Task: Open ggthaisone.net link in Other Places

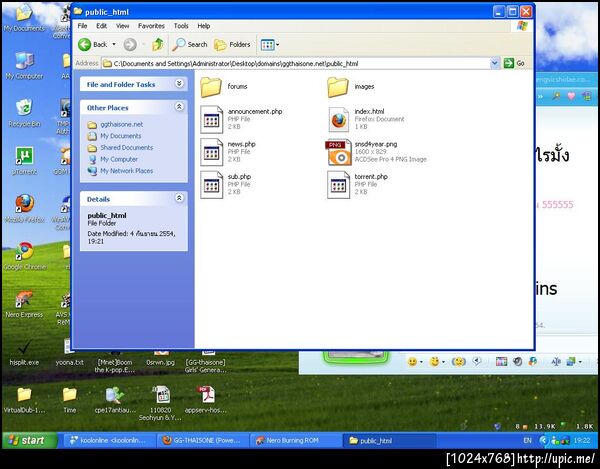Action: tap(122, 124)
